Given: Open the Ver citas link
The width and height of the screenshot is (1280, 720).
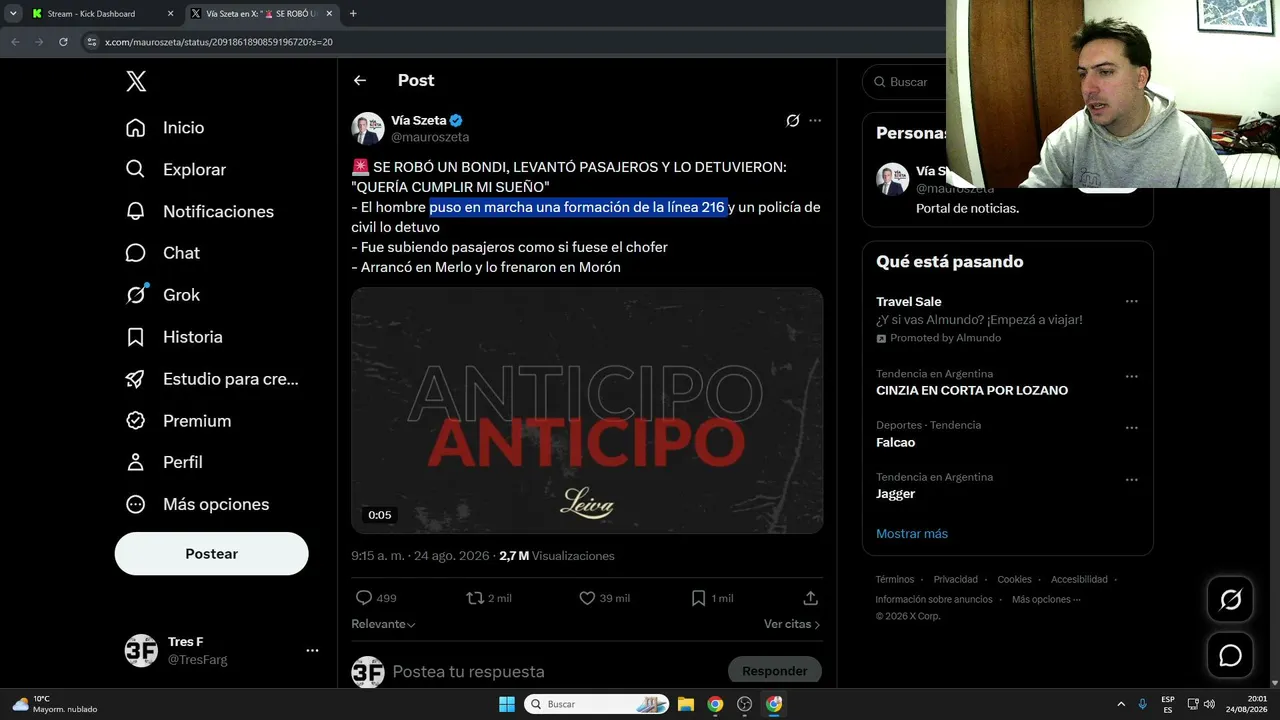Looking at the screenshot, I should (x=792, y=624).
